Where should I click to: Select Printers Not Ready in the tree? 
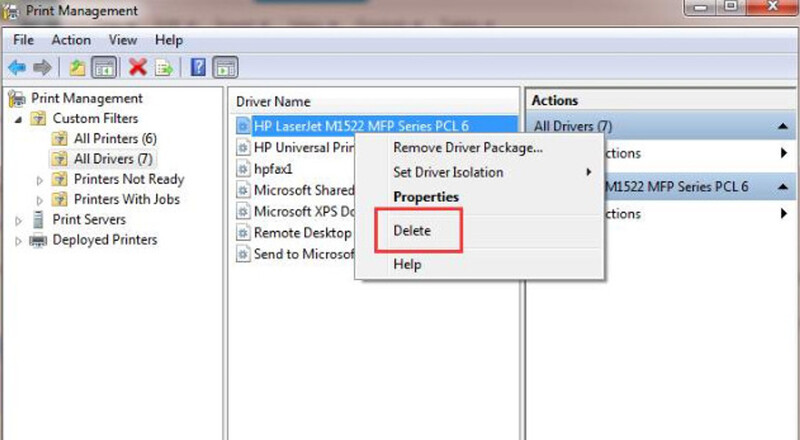pyautogui.click(x=129, y=179)
